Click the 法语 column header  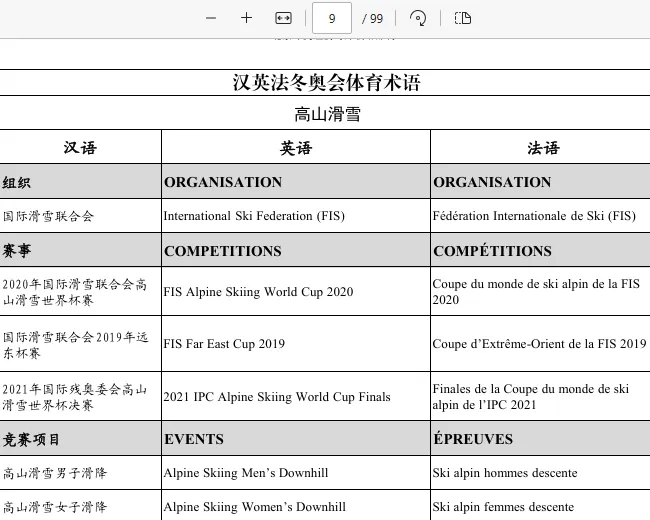pyautogui.click(x=543, y=148)
